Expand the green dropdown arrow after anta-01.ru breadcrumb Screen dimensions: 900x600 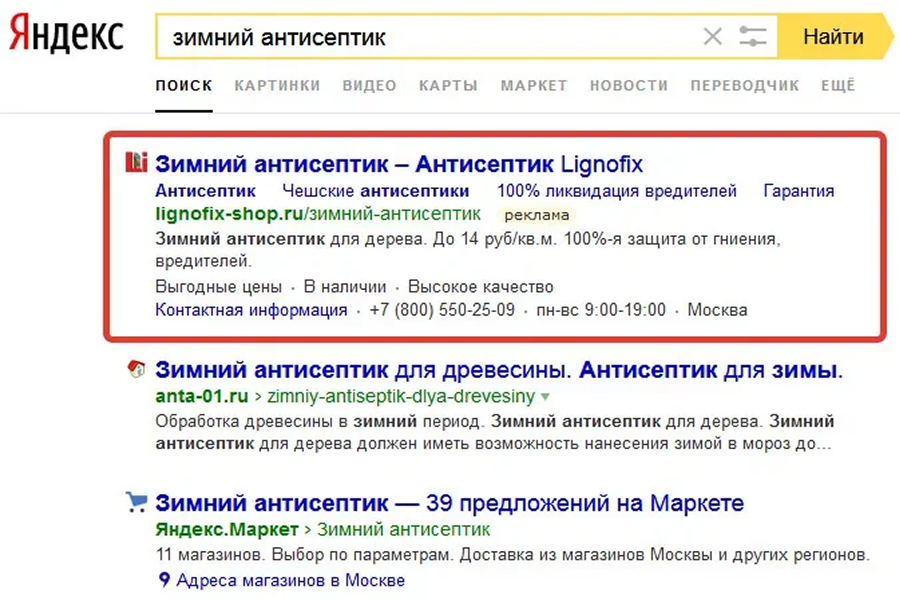(543, 396)
